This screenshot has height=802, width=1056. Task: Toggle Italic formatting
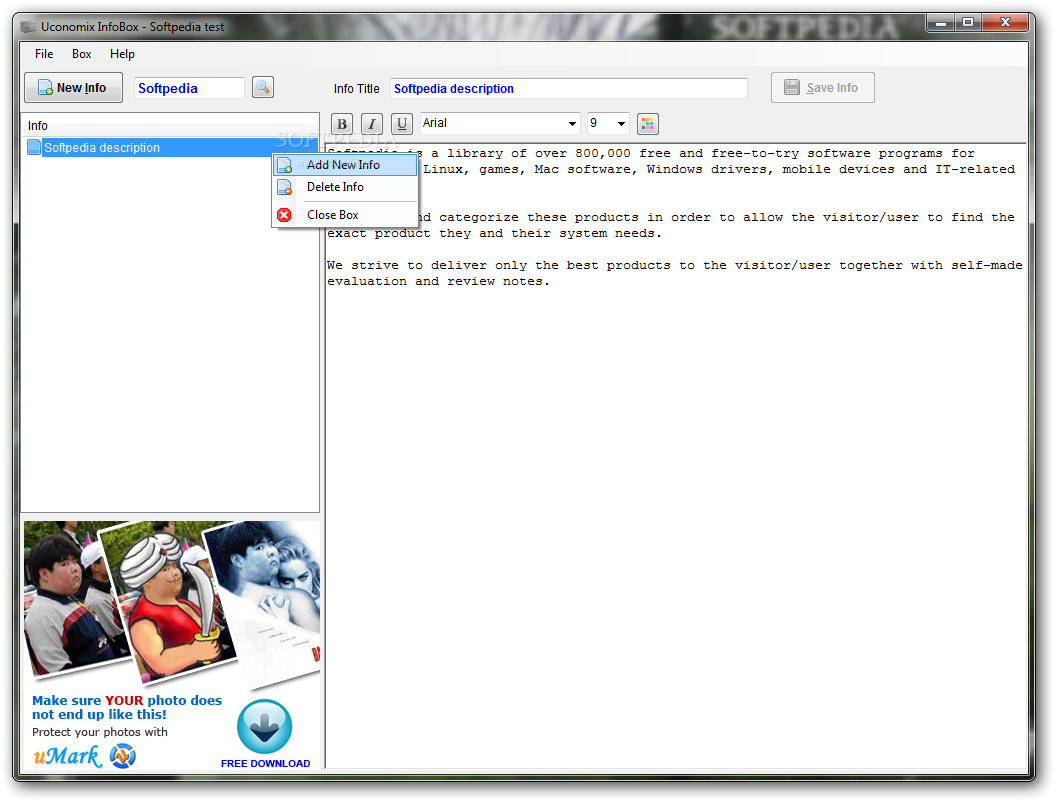[372, 124]
